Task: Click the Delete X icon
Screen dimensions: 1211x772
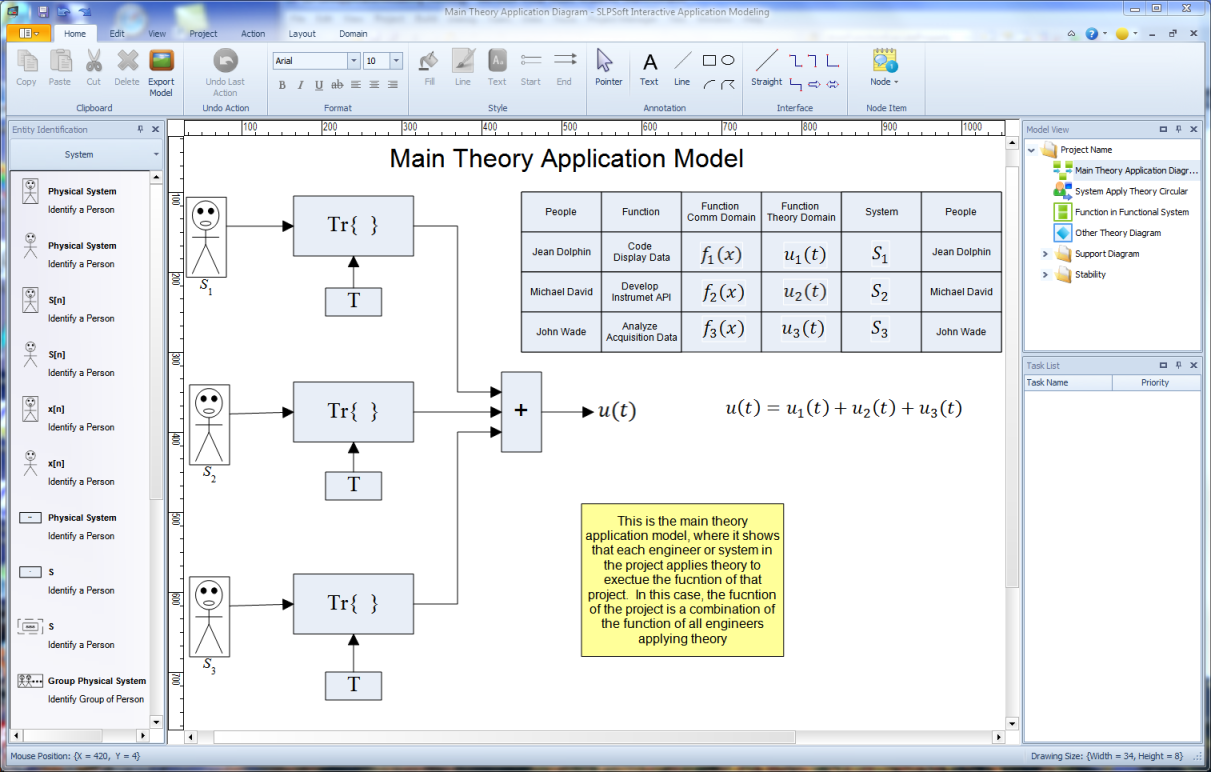Action: click(127, 61)
